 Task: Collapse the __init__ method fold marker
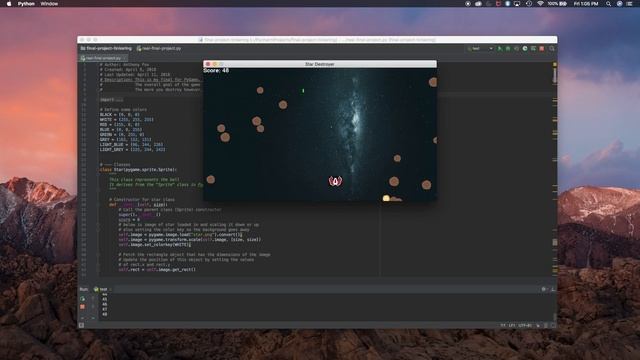98,205
